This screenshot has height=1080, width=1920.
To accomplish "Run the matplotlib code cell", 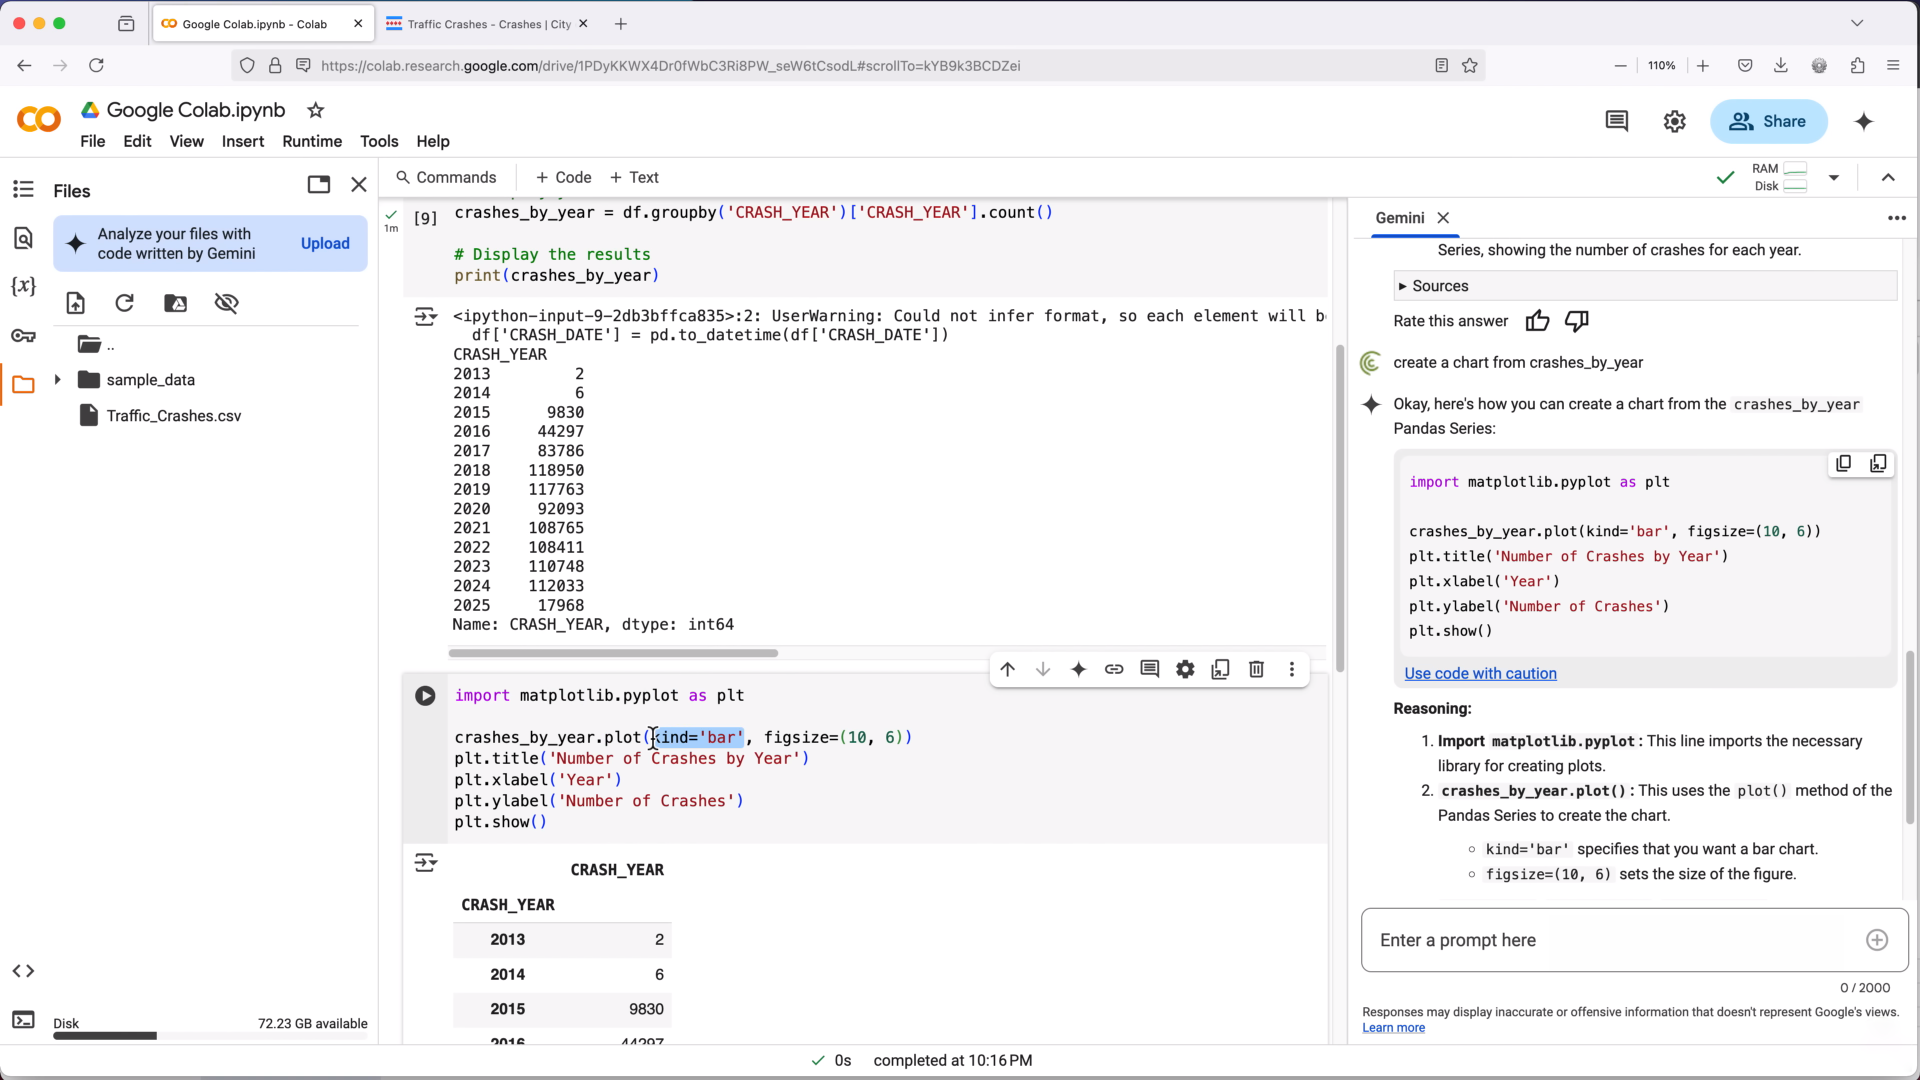I will point(425,696).
